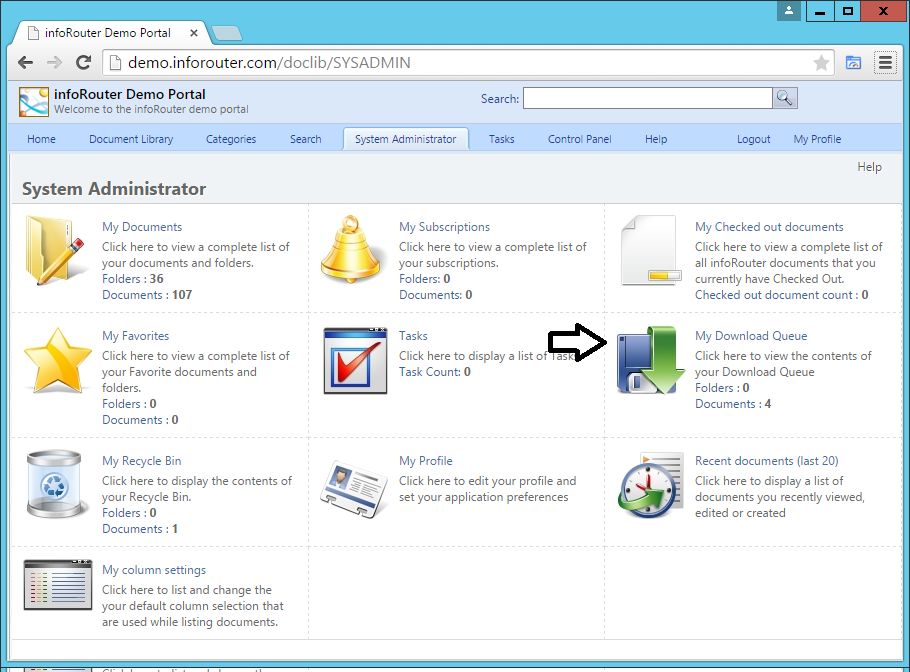Go to the Home tab

[41, 139]
